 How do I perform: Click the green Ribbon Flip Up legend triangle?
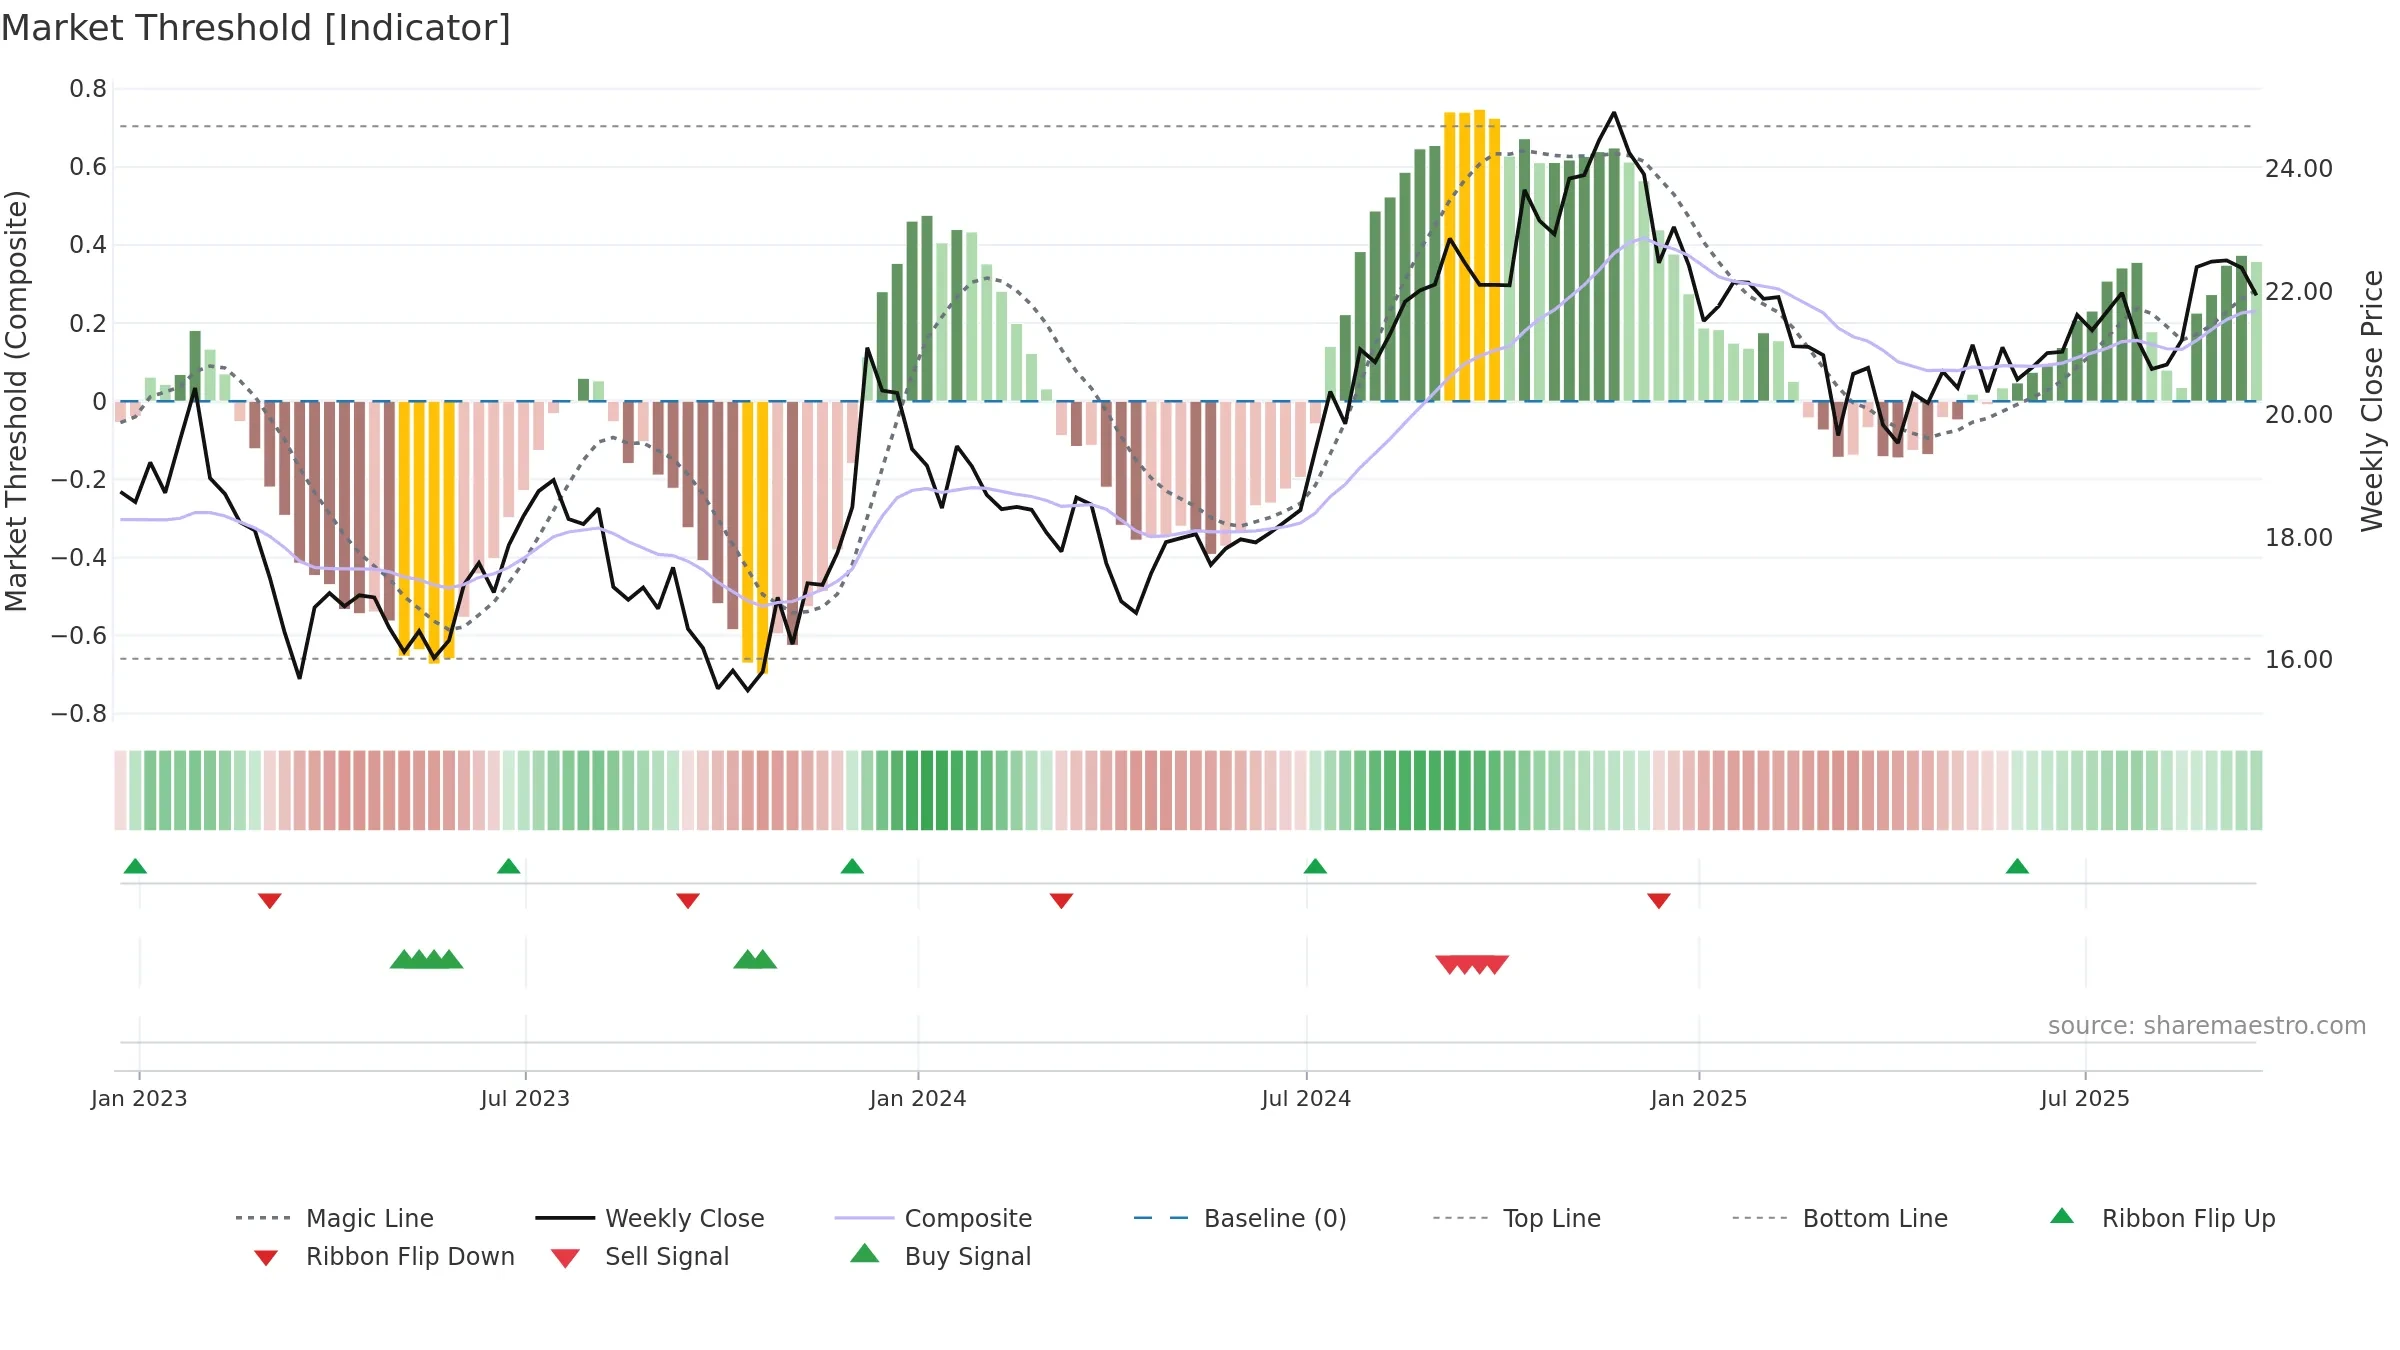2062,1216
